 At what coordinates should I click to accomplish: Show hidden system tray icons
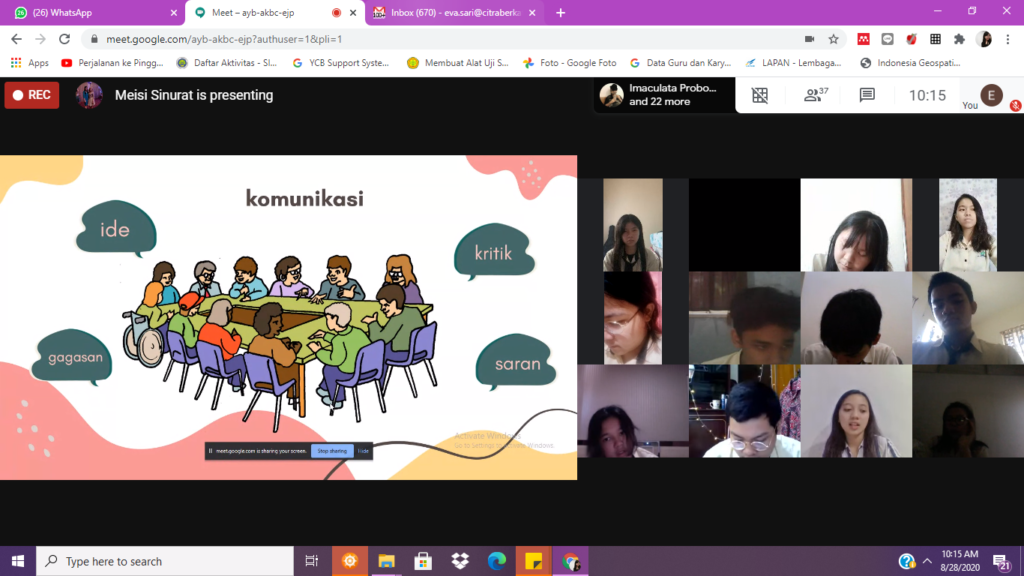click(927, 561)
